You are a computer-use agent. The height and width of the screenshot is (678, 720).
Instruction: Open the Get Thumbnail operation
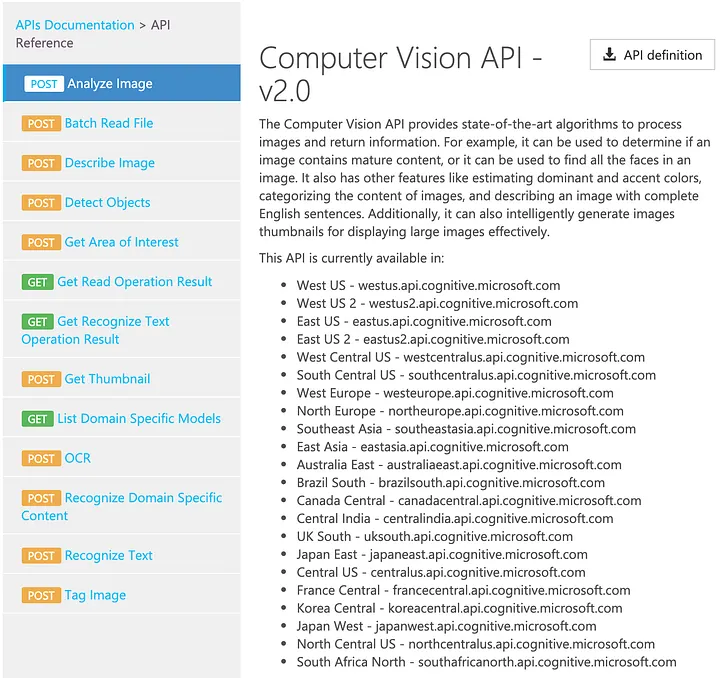point(107,379)
